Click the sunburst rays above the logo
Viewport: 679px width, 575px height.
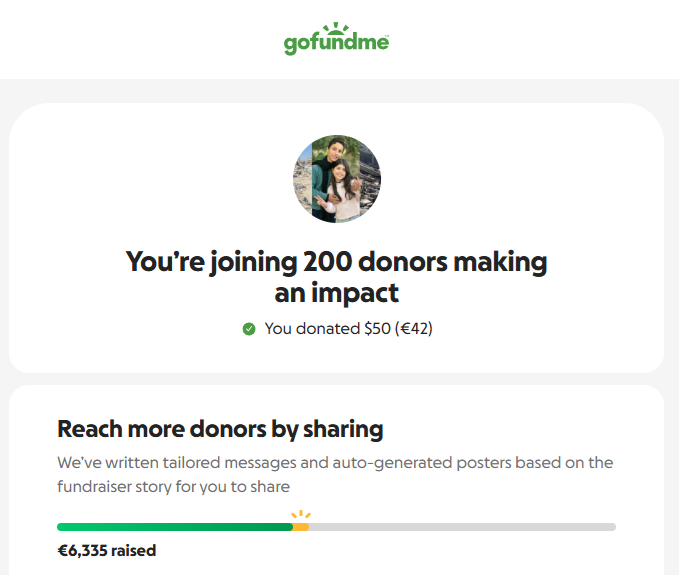(x=337, y=28)
